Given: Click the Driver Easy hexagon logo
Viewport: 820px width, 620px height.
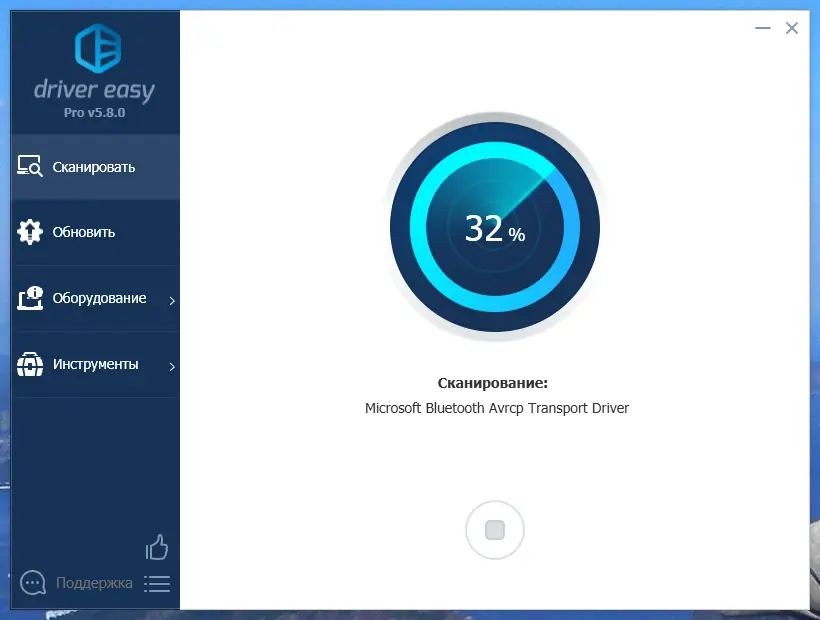Looking at the screenshot, I should pos(98,48).
